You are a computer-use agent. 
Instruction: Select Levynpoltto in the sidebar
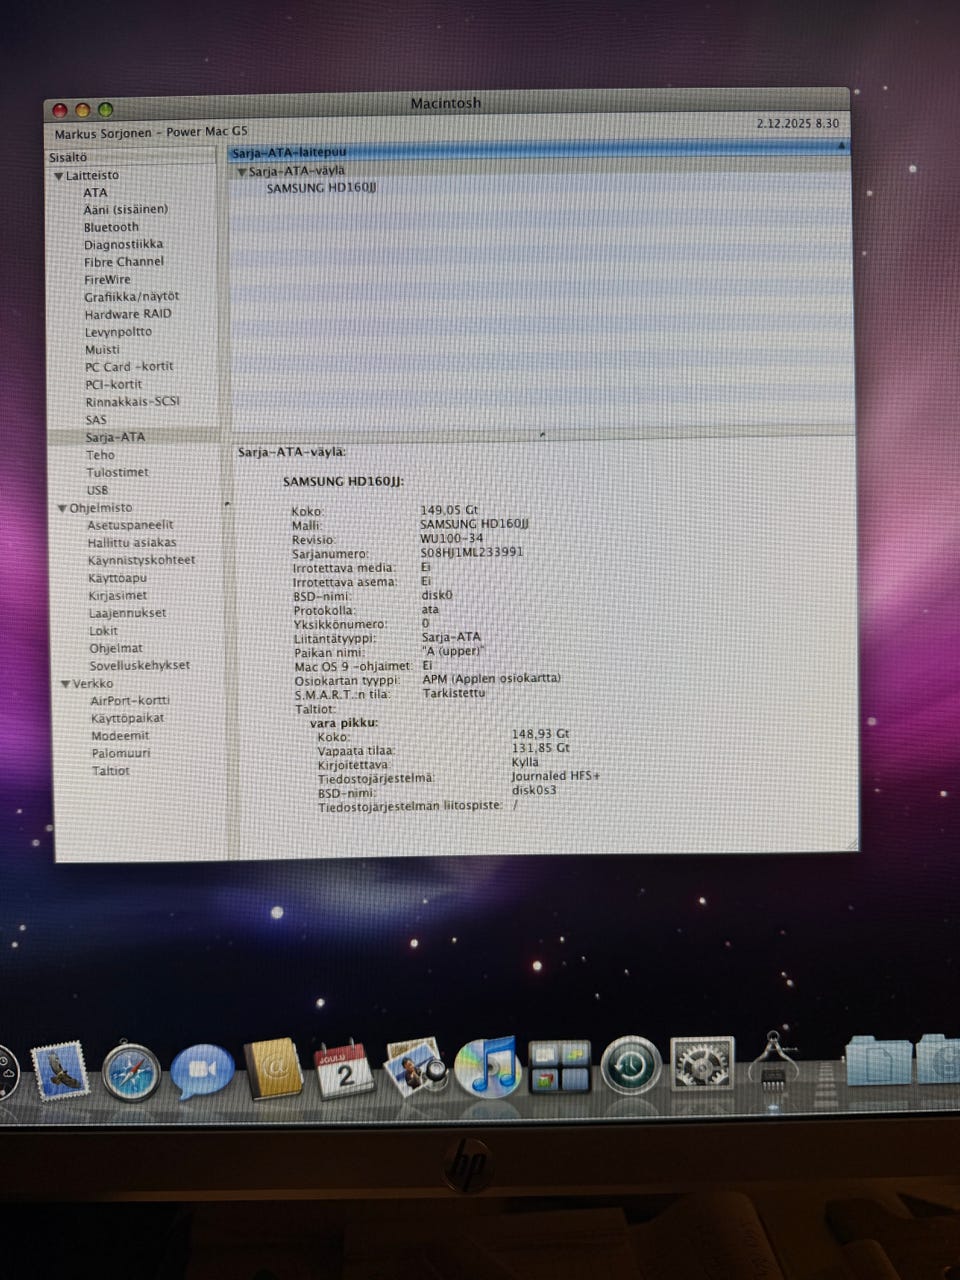tap(118, 332)
